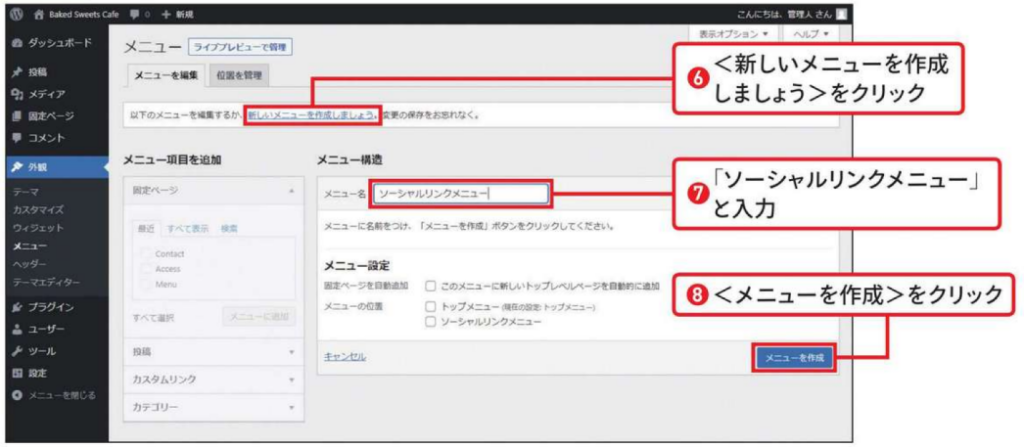This screenshot has height=447, width=1024.
Task: Switch to the 位置を管理 tab
Action: tap(238, 76)
